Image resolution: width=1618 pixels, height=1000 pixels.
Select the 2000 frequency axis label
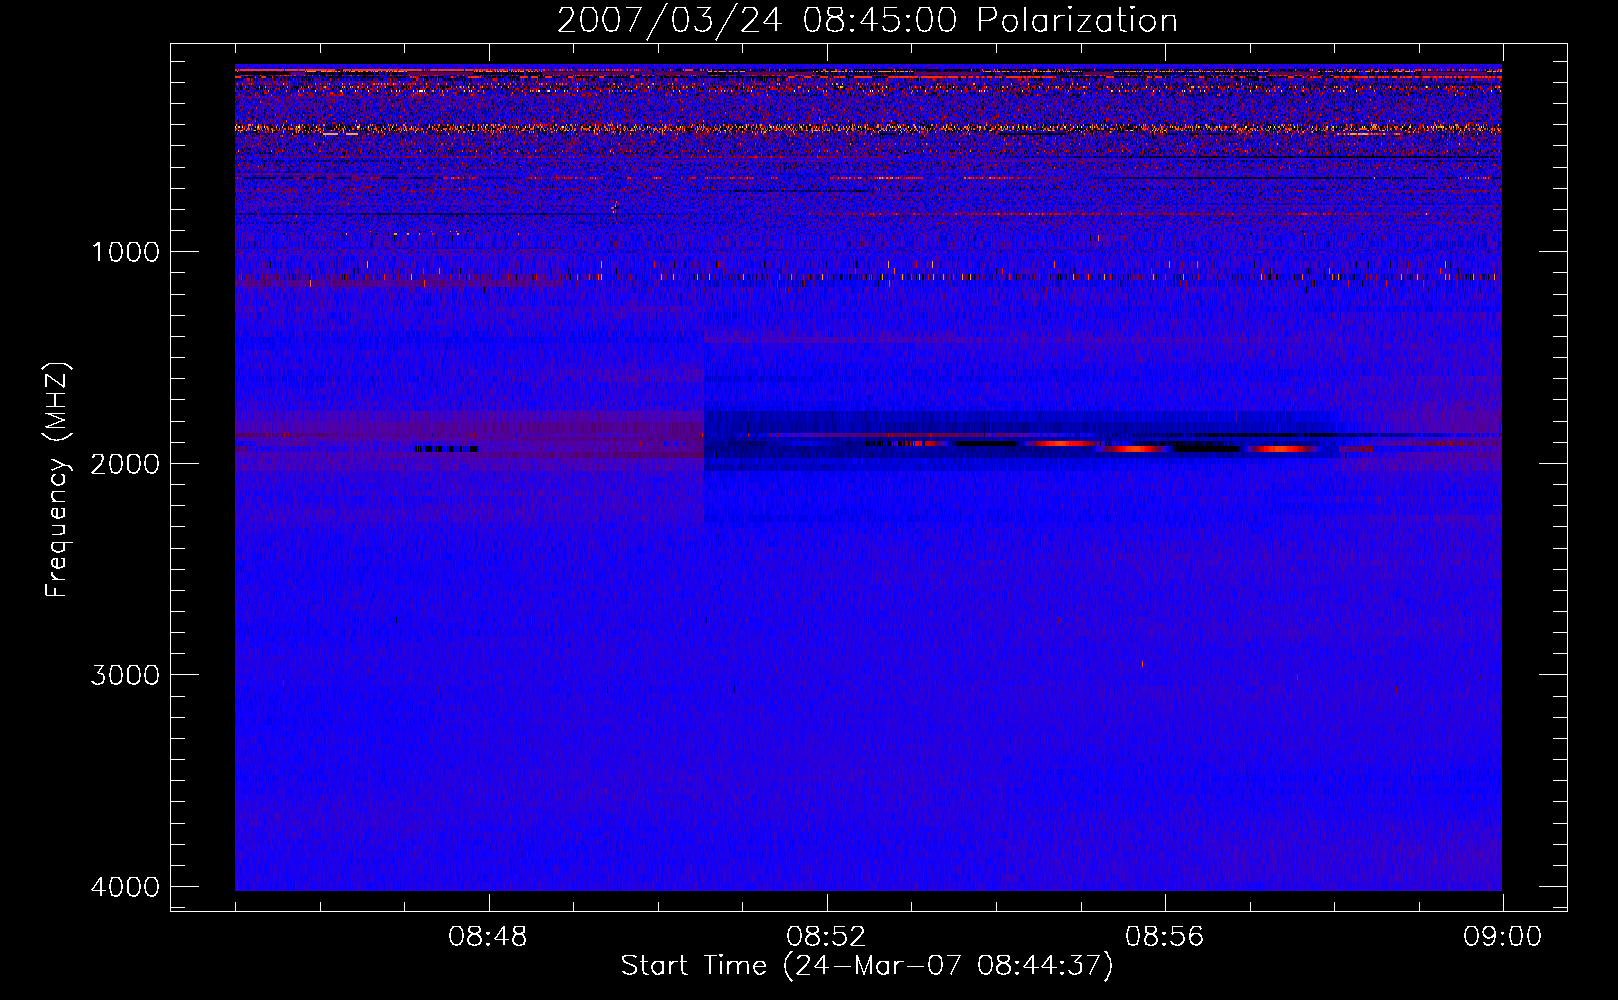125,463
